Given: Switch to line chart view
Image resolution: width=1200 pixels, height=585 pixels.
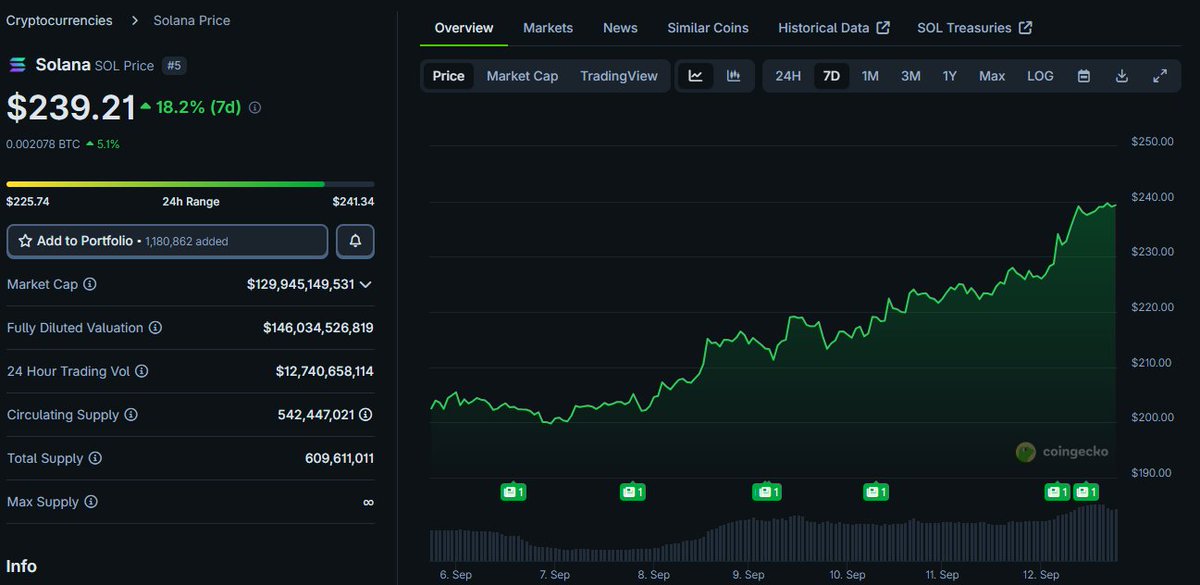Looking at the screenshot, I should pos(696,76).
